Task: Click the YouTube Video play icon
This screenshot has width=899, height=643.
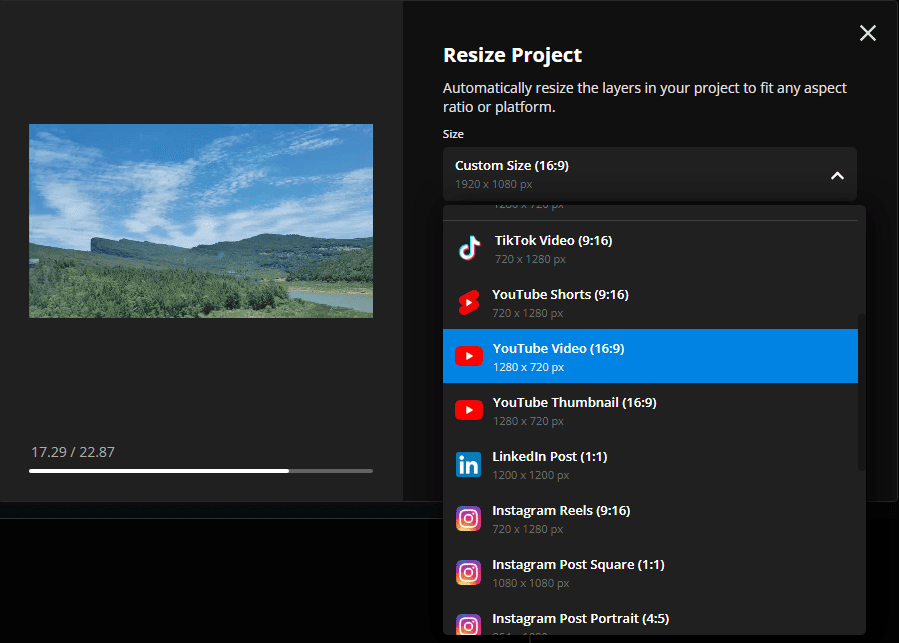Action: 468,356
